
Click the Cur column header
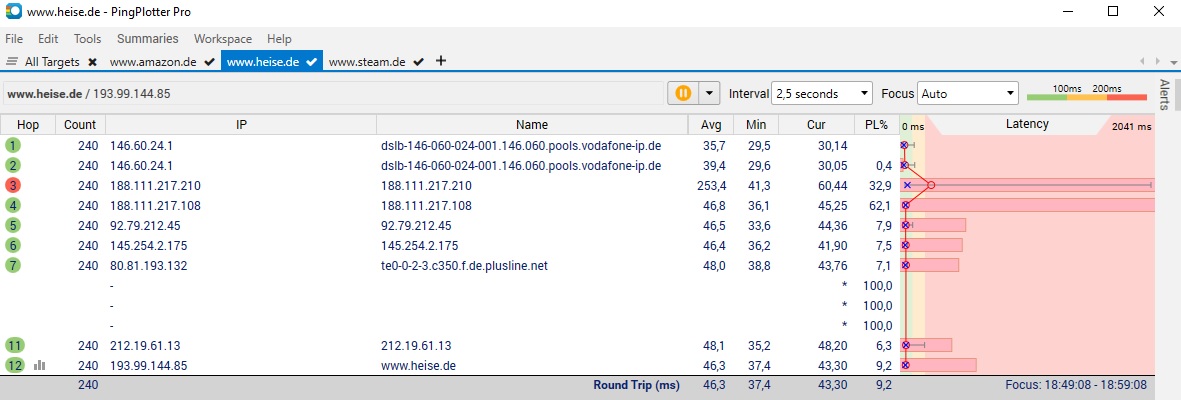point(816,124)
